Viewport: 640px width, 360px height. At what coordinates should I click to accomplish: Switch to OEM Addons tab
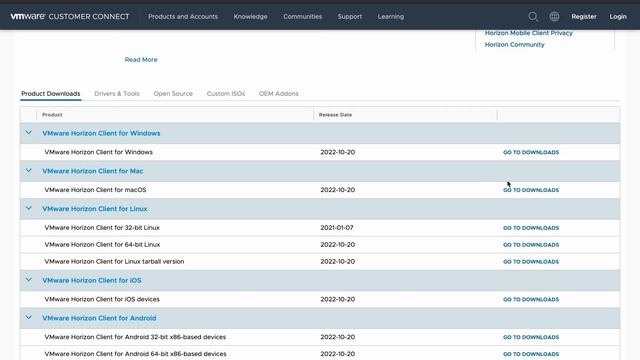pos(278,93)
